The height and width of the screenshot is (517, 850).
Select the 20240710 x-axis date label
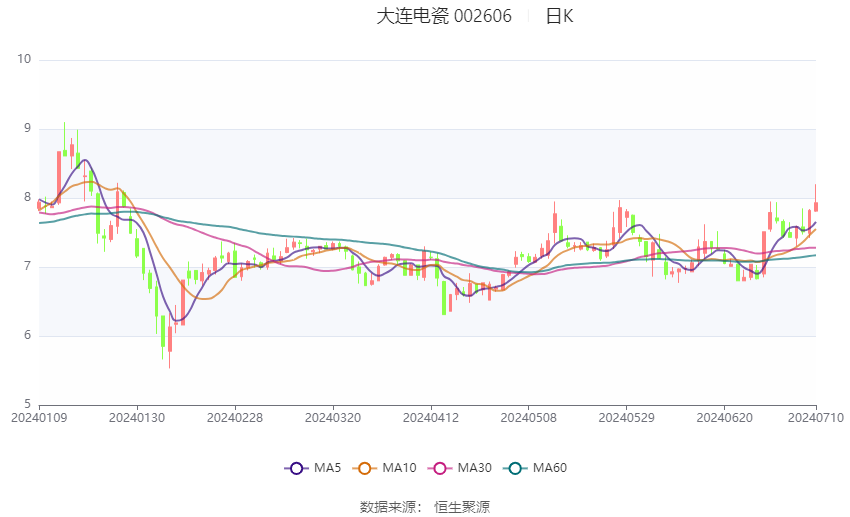click(x=816, y=418)
